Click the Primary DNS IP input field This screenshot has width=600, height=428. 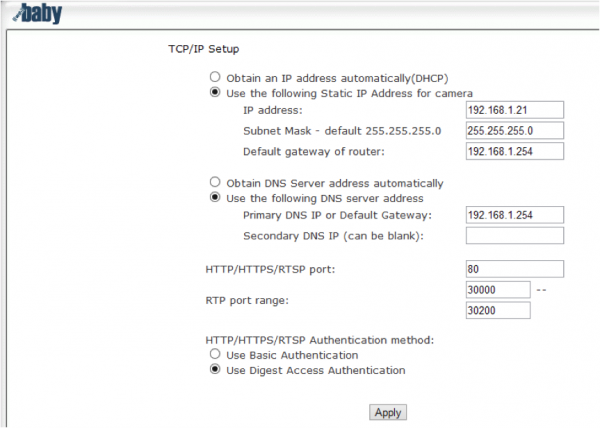[x=515, y=215]
